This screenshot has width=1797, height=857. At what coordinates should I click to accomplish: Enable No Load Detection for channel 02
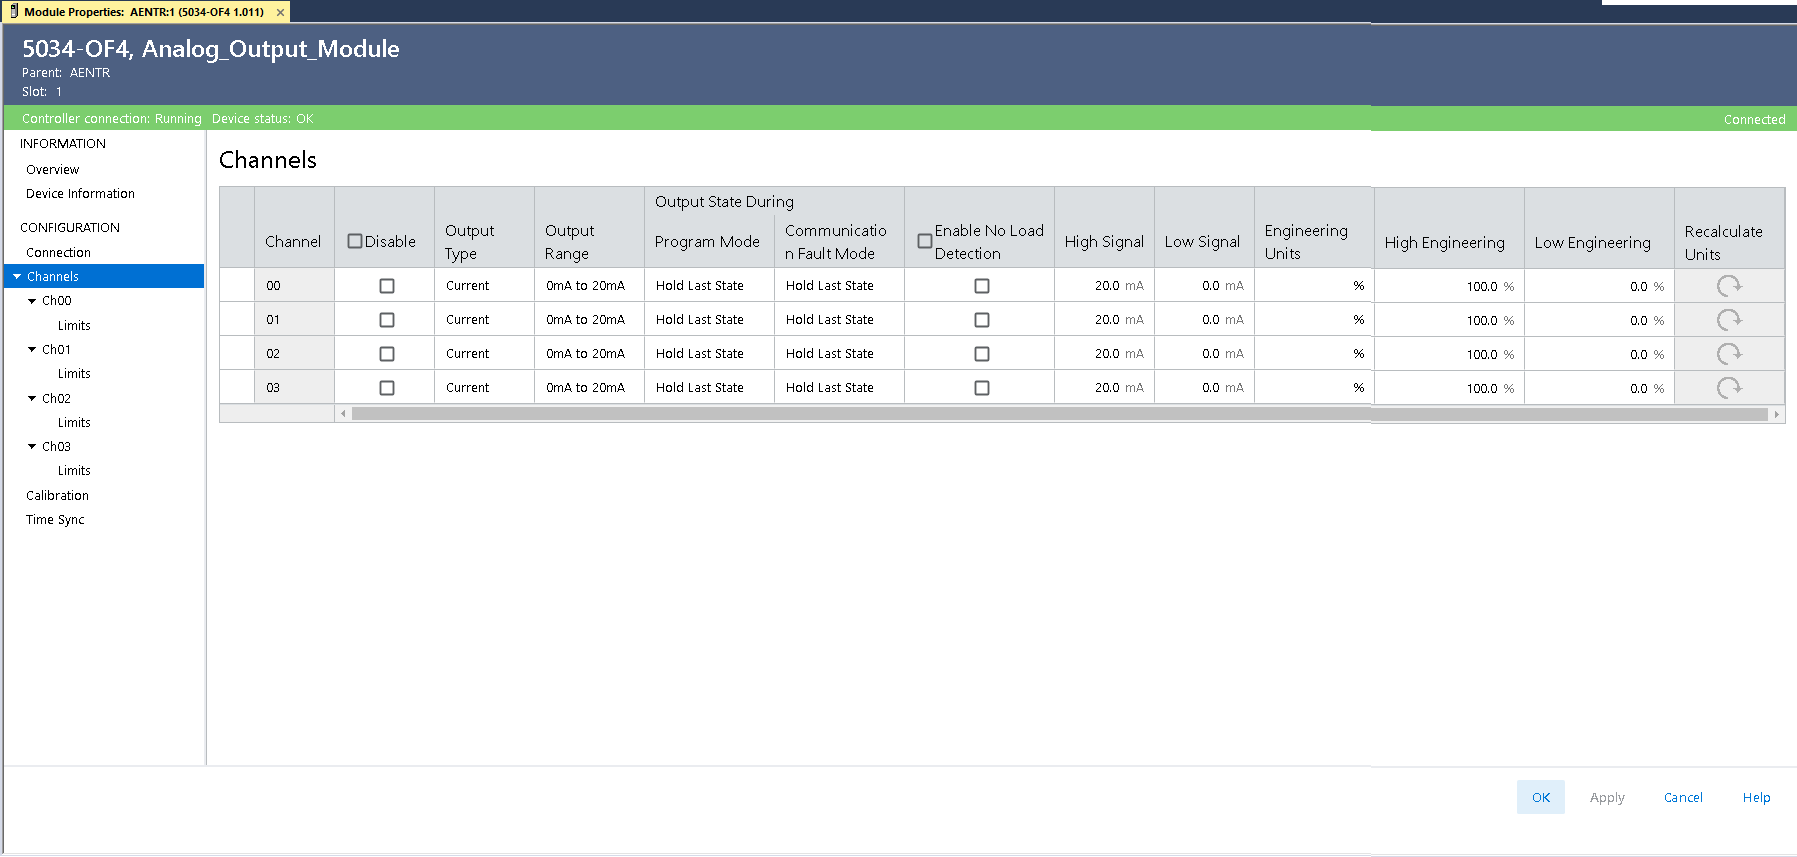982,354
